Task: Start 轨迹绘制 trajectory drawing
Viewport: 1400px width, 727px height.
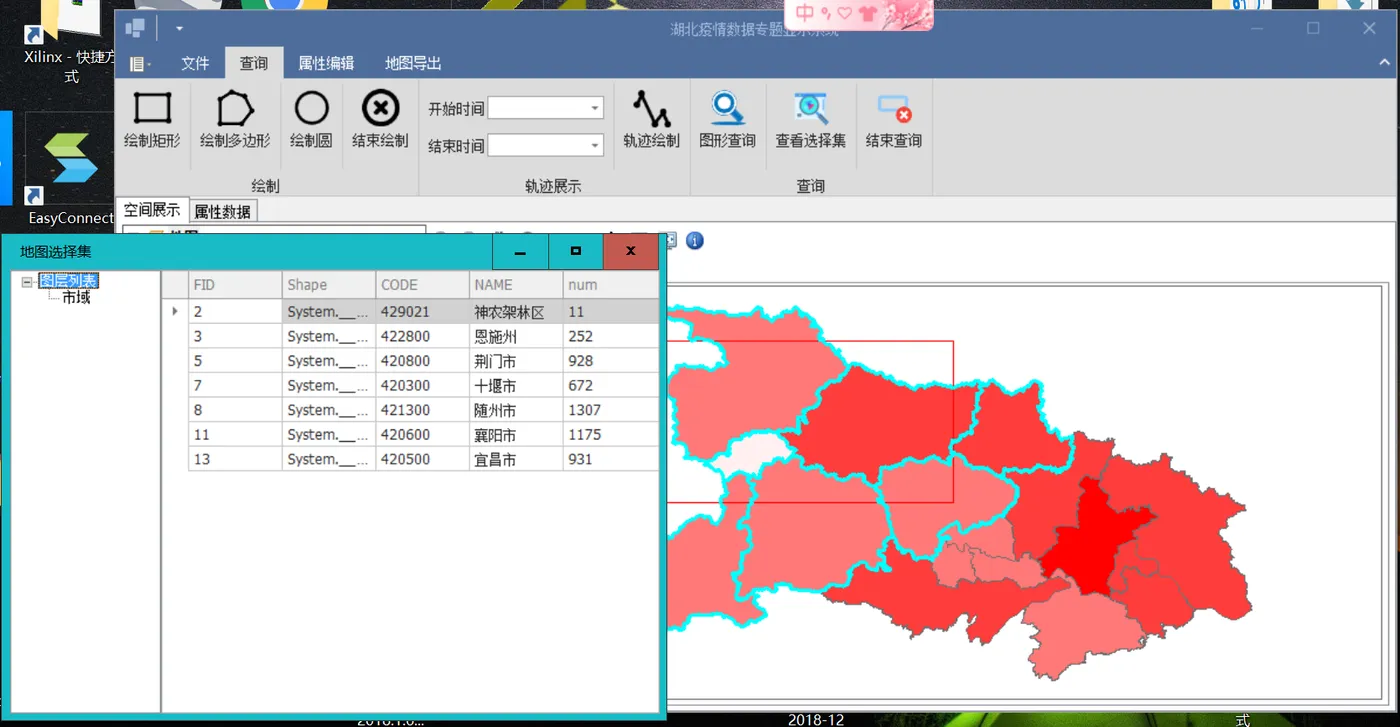Action: coord(651,120)
